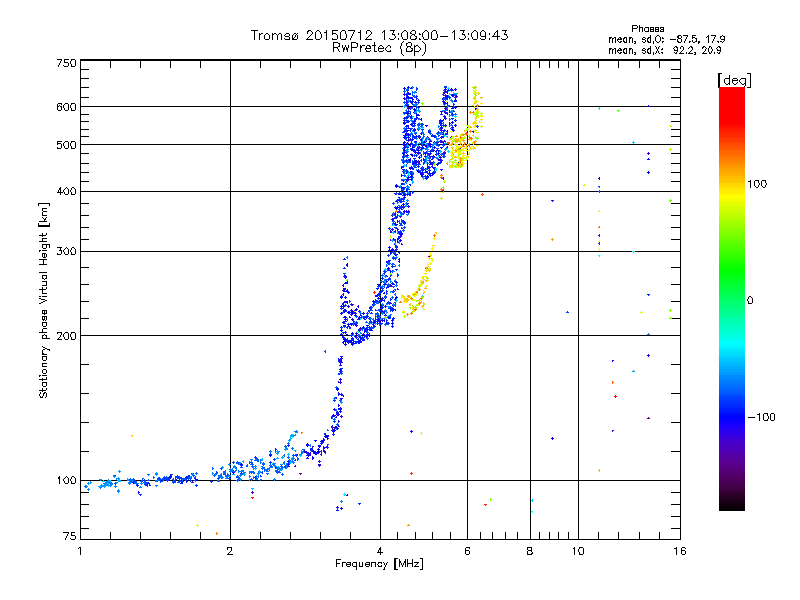Click the x-axis label 'Frequency [MHz]'
800x600 pixels.
point(379,564)
